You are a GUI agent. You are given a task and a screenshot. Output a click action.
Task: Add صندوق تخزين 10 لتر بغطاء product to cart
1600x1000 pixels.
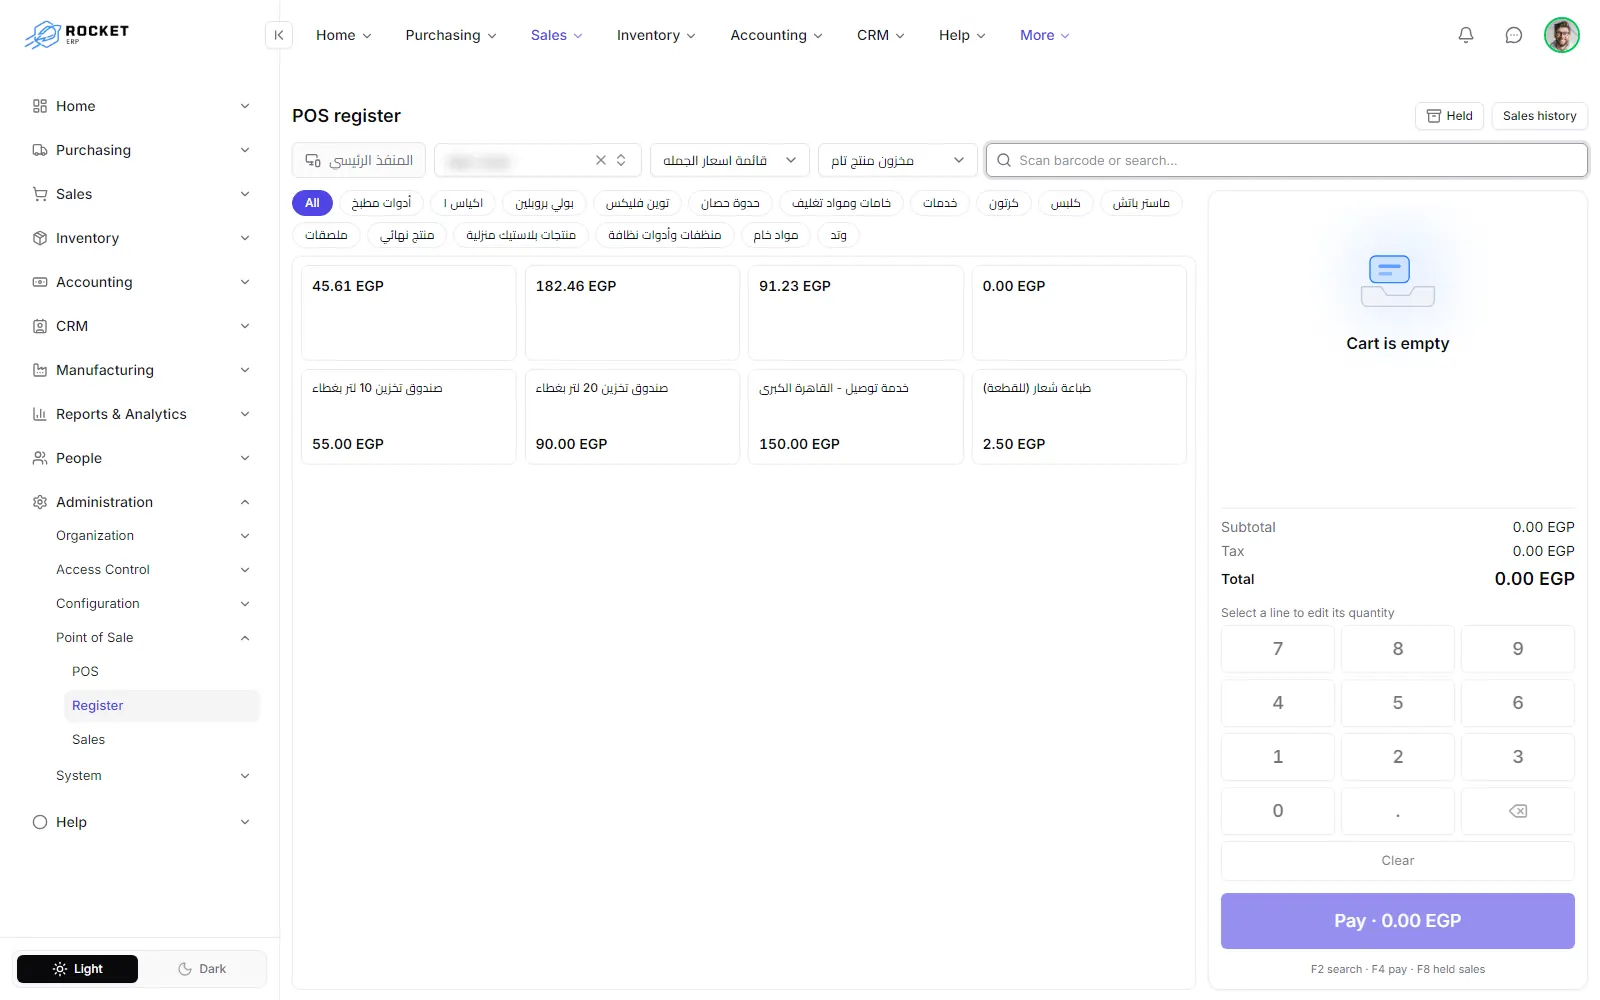coord(408,417)
